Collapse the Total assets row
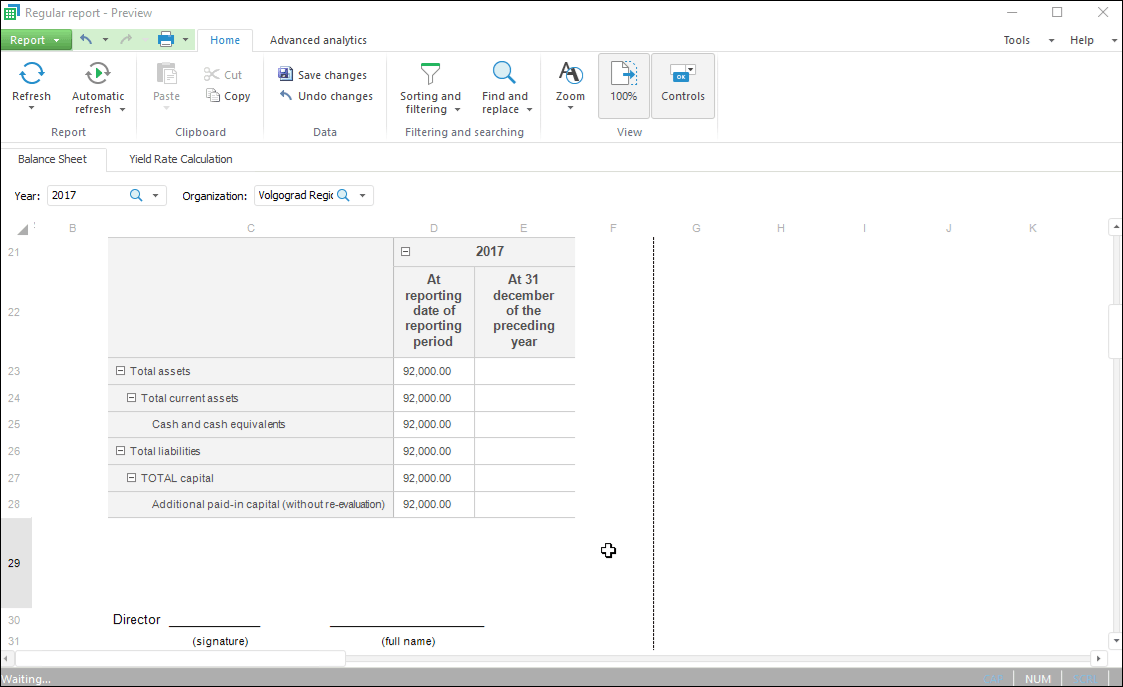 (120, 371)
